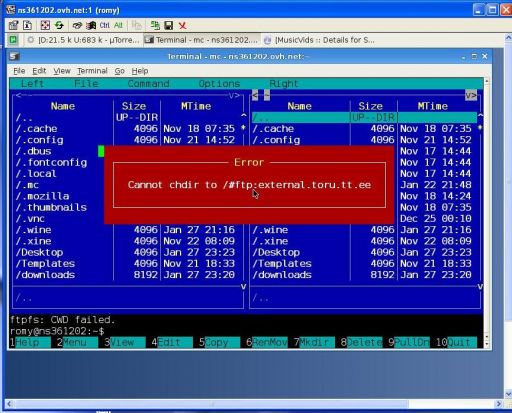This screenshot has height=413, width=512.
Task: Click the 5 Copy function key button
Action: tap(217, 342)
